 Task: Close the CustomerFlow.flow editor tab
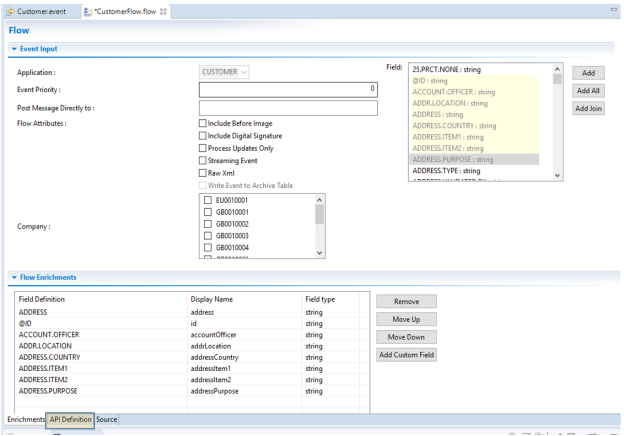point(165,10)
